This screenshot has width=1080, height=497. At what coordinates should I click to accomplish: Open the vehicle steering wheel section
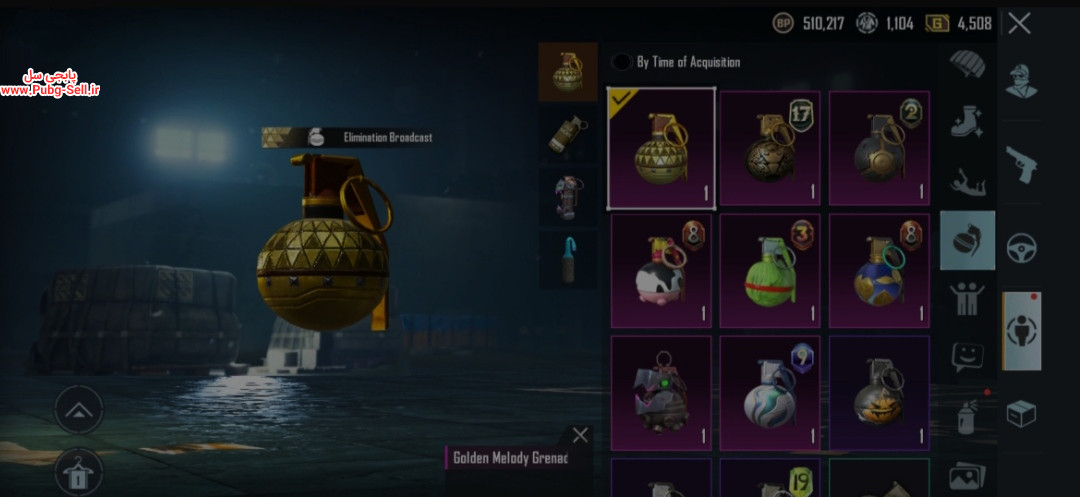1021,248
